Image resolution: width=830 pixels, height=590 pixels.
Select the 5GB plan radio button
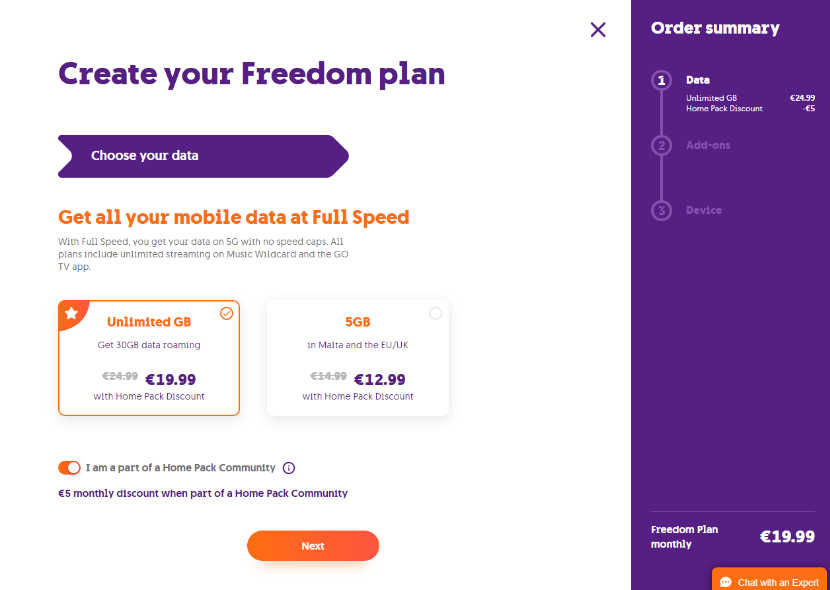(x=435, y=314)
